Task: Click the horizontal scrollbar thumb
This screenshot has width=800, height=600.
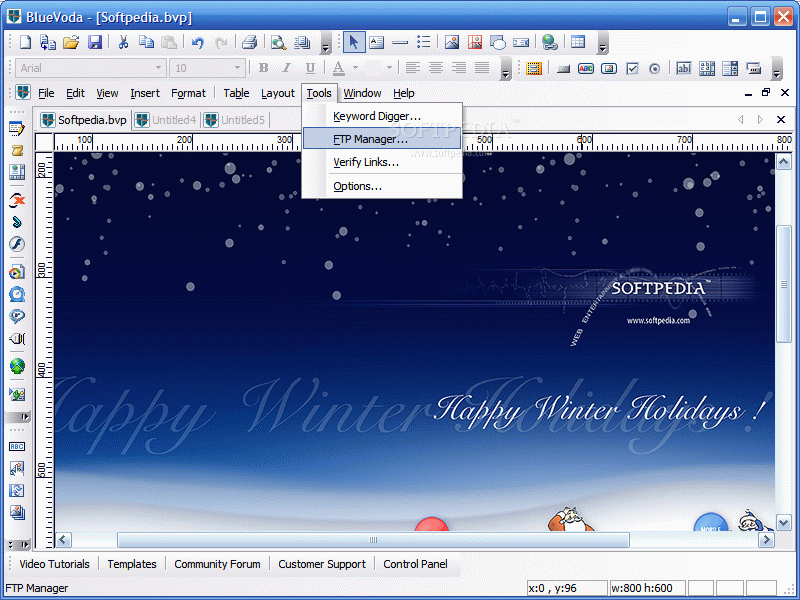Action: (373, 540)
